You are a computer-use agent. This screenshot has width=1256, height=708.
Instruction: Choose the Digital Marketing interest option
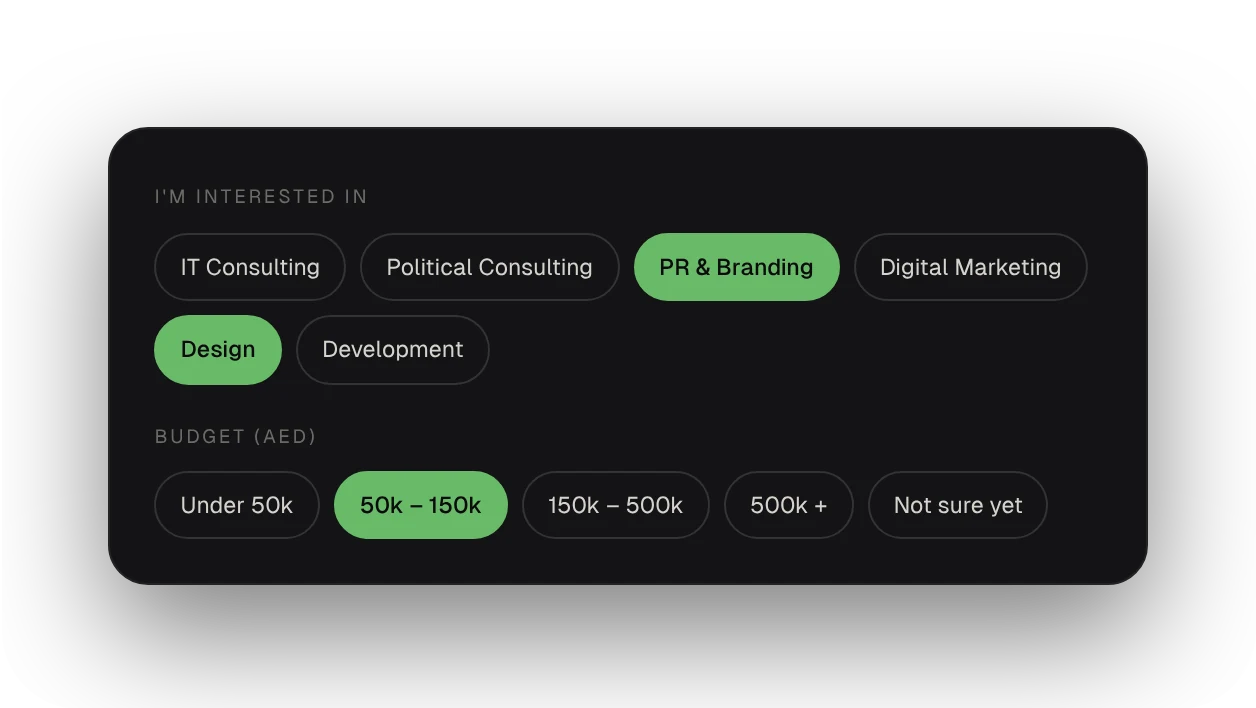click(970, 267)
